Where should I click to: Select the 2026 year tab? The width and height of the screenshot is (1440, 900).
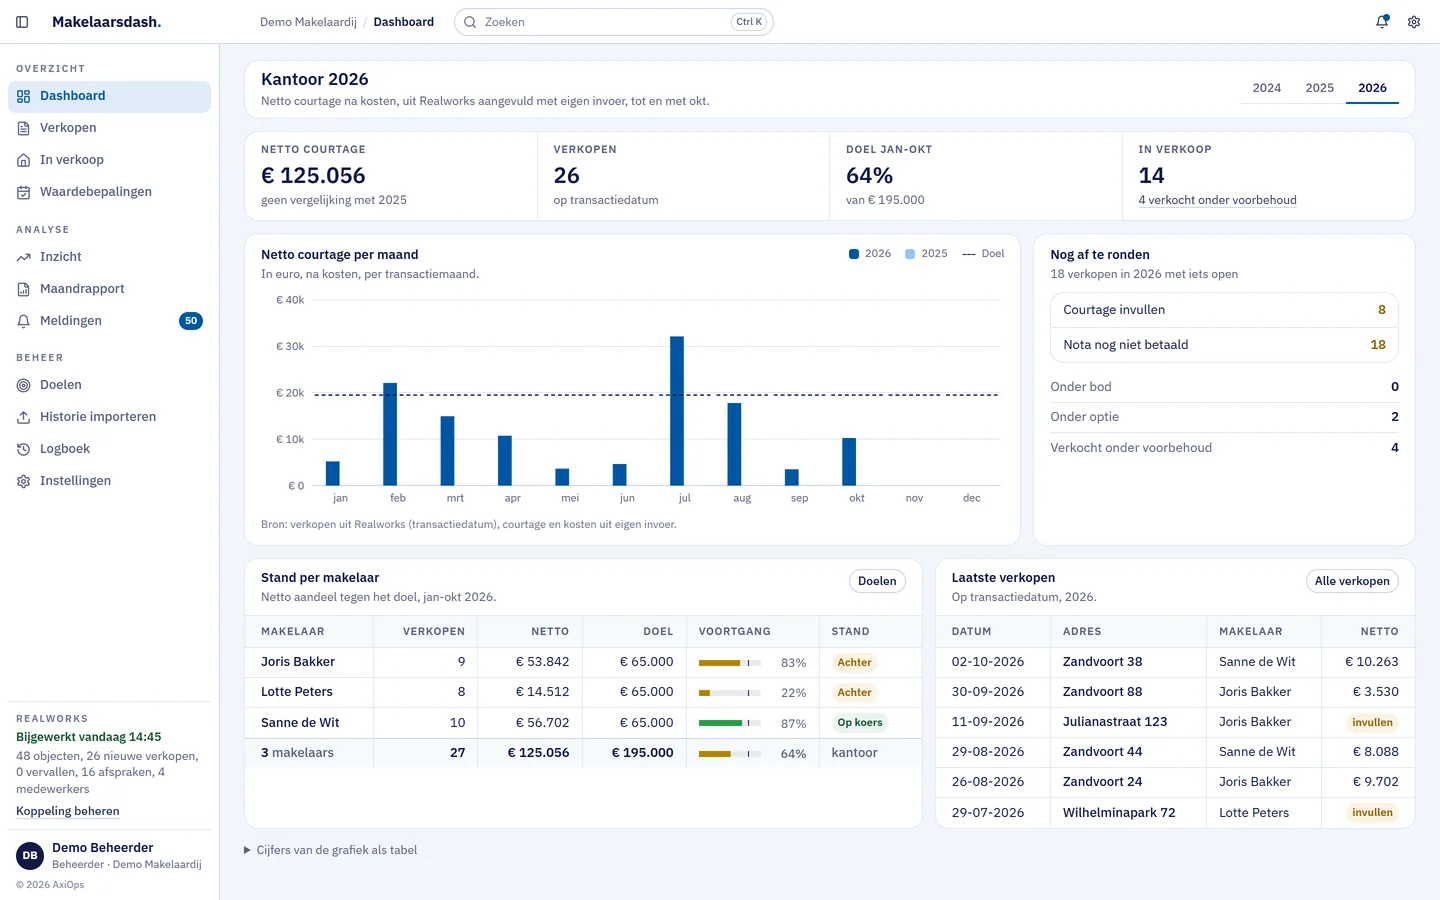(x=1372, y=88)
